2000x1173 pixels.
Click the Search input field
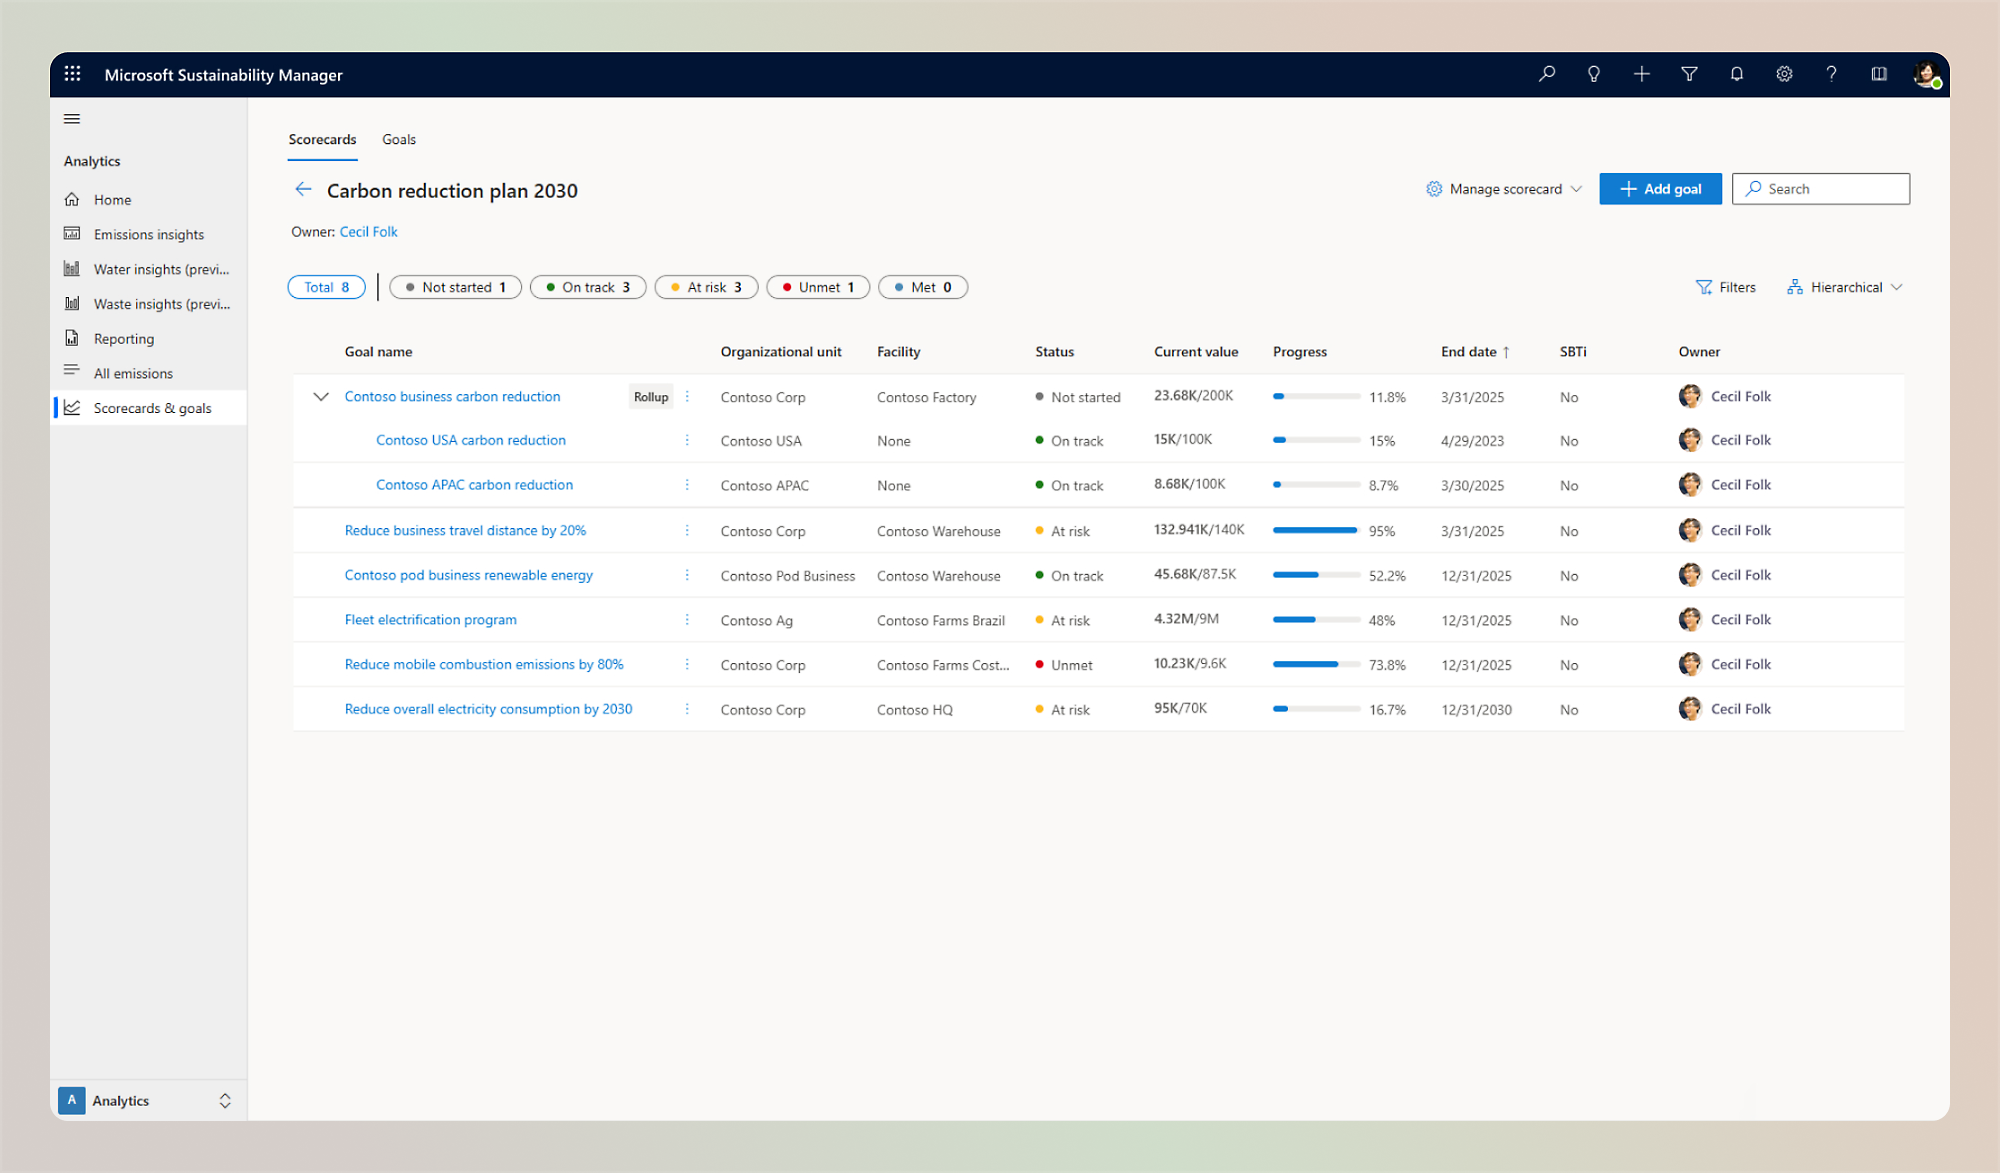coord(1820,189)
